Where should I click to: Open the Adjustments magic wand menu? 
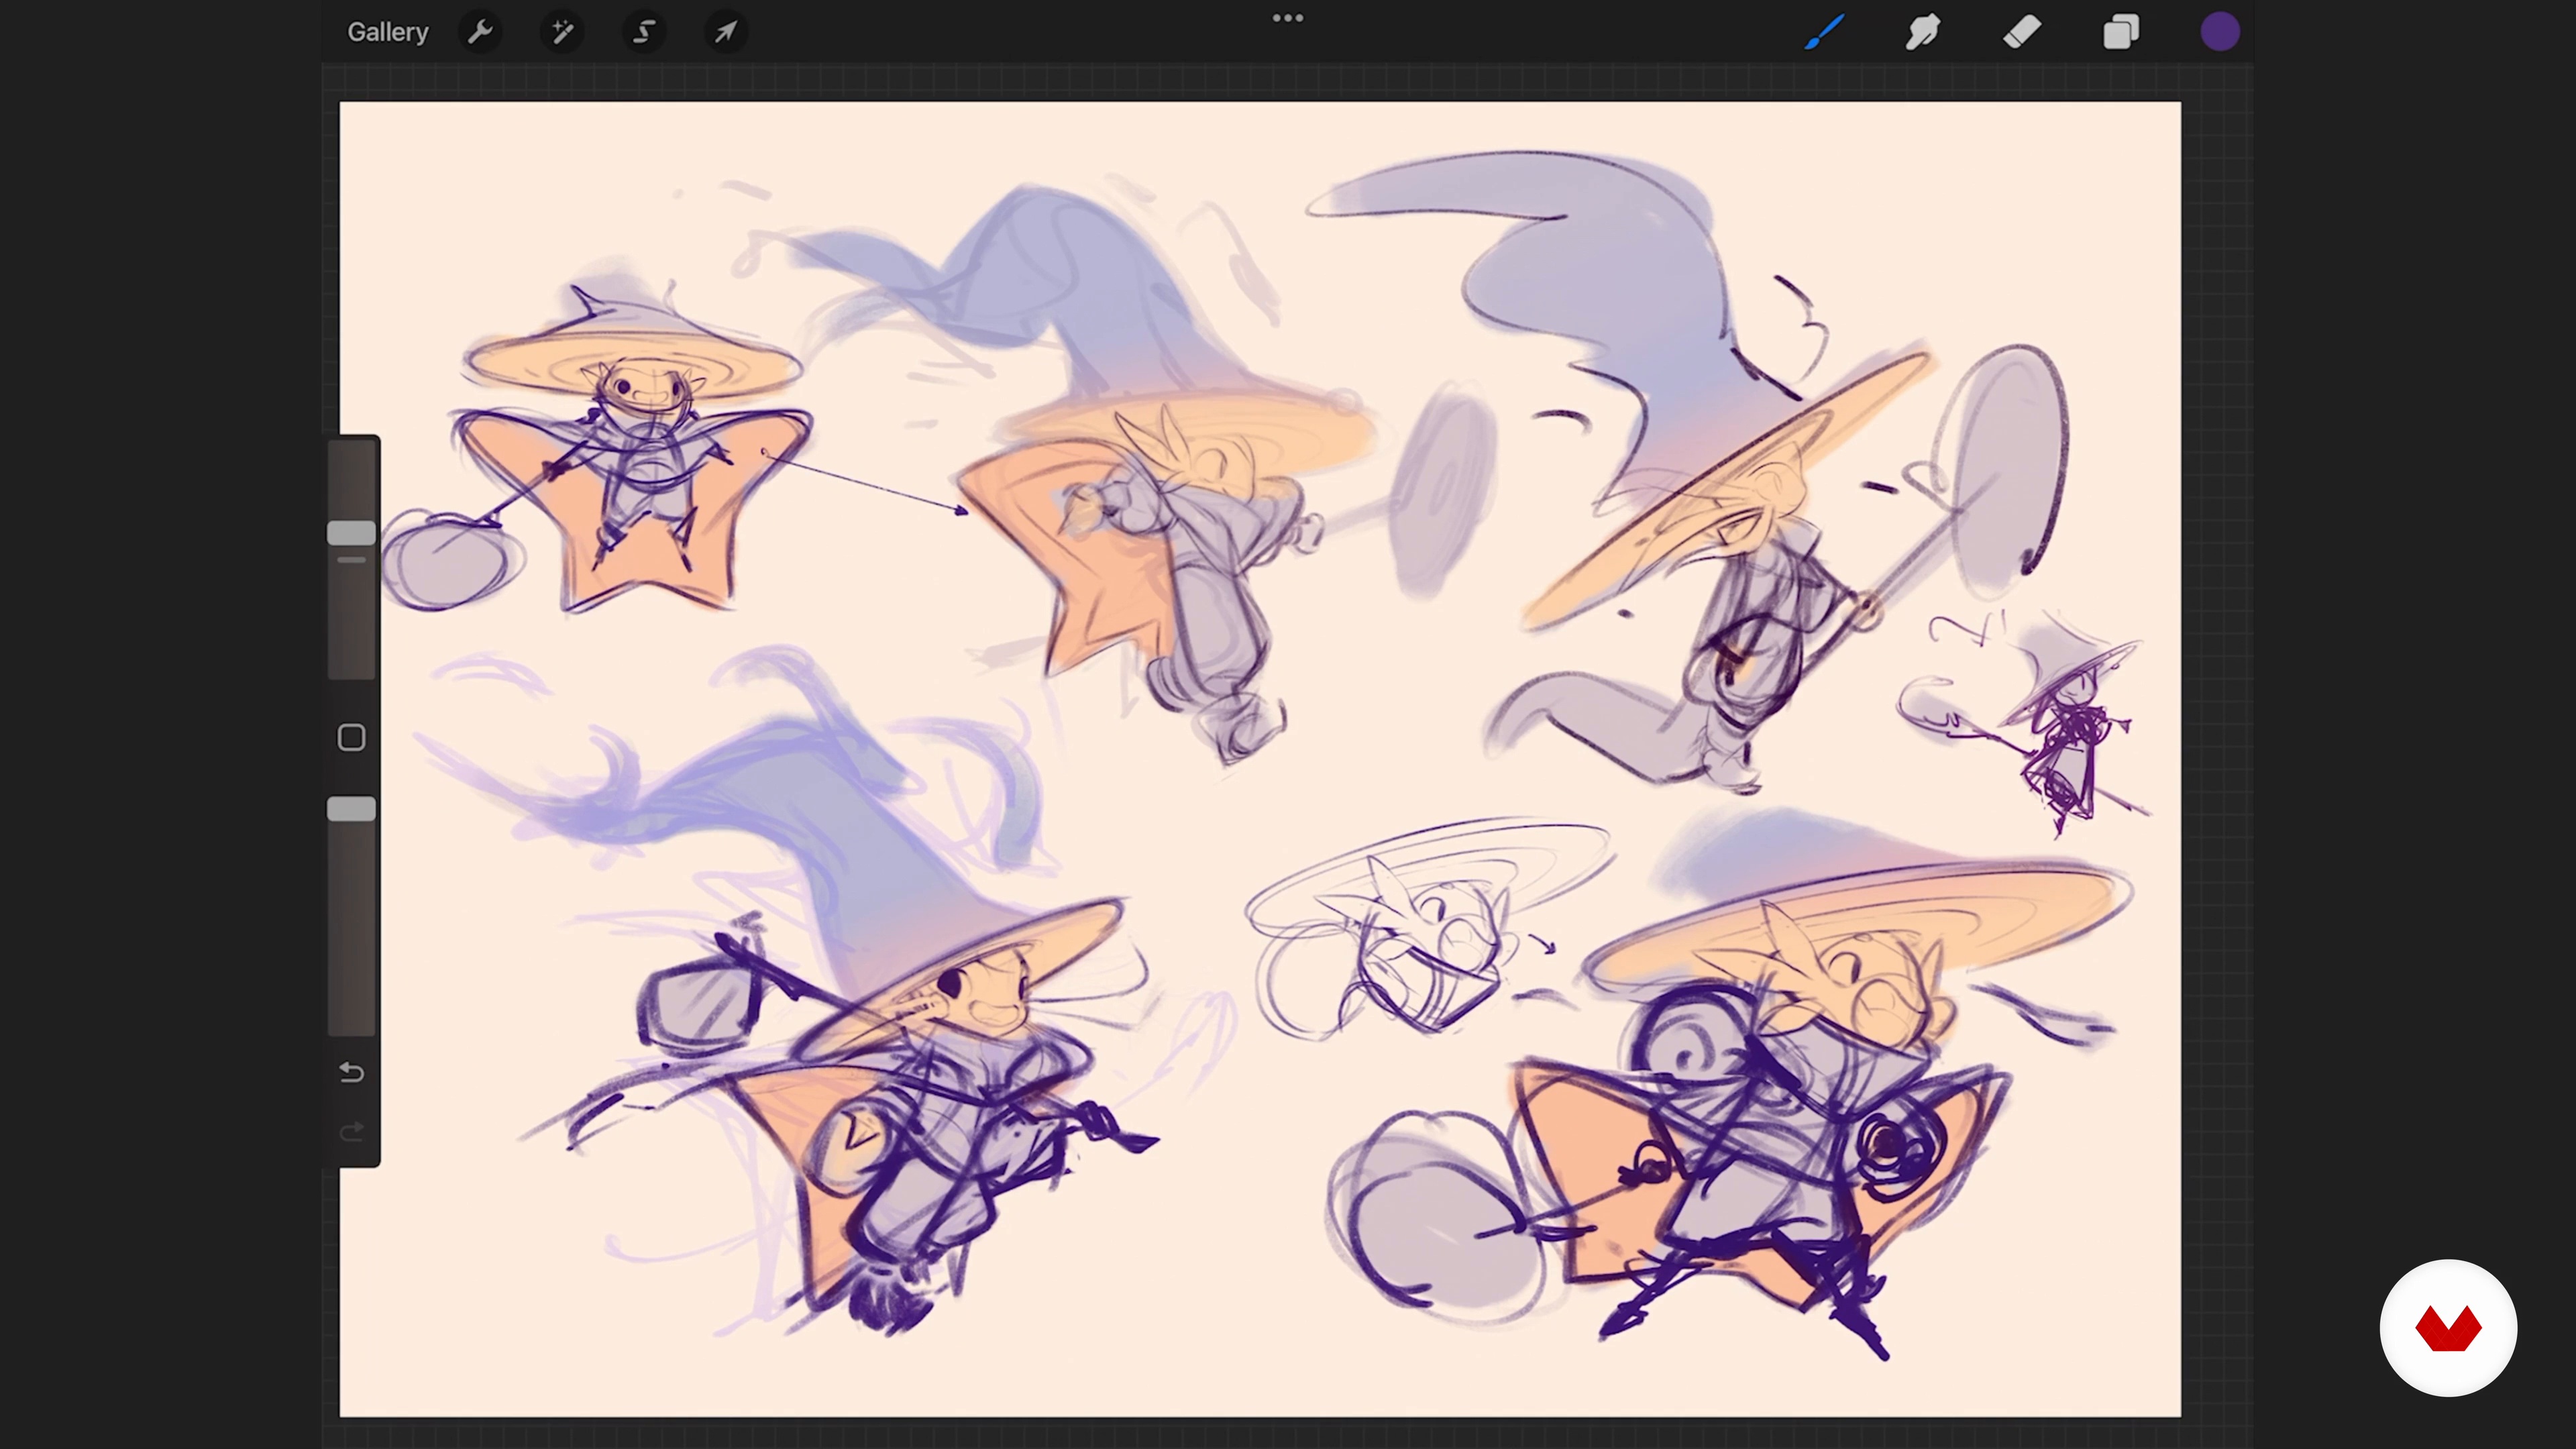click(x=562, y=32)
